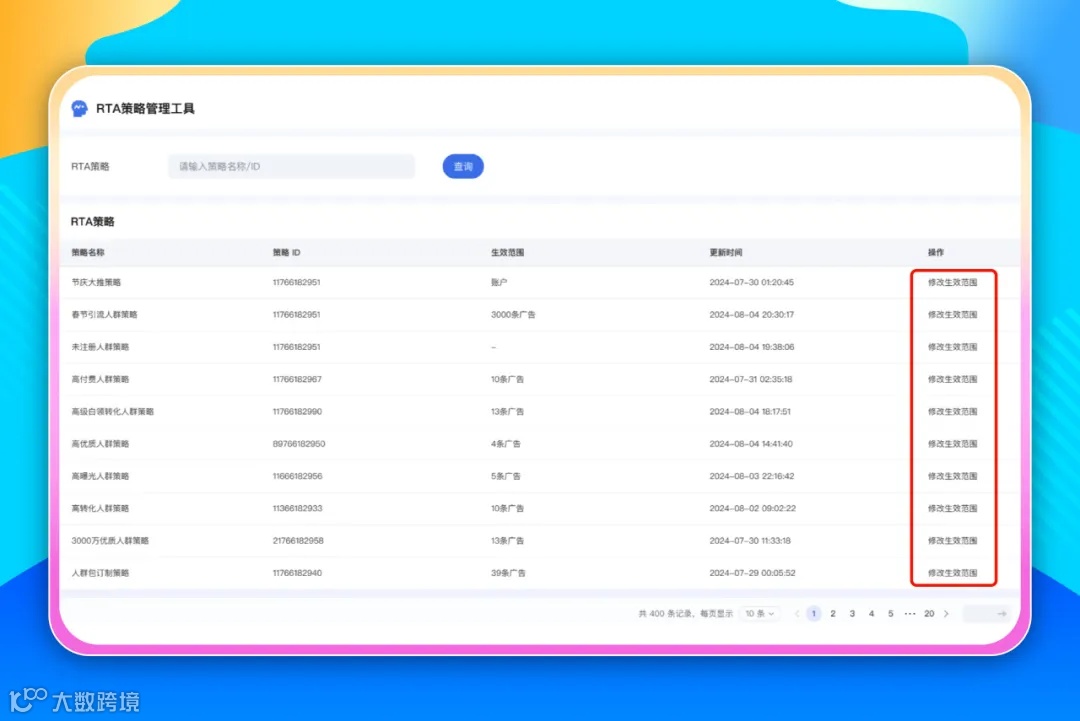The width and height of the screenshot is (1080, 721).
Task: Click strategy ID 11766182967
Action: [x=297, y=379]
